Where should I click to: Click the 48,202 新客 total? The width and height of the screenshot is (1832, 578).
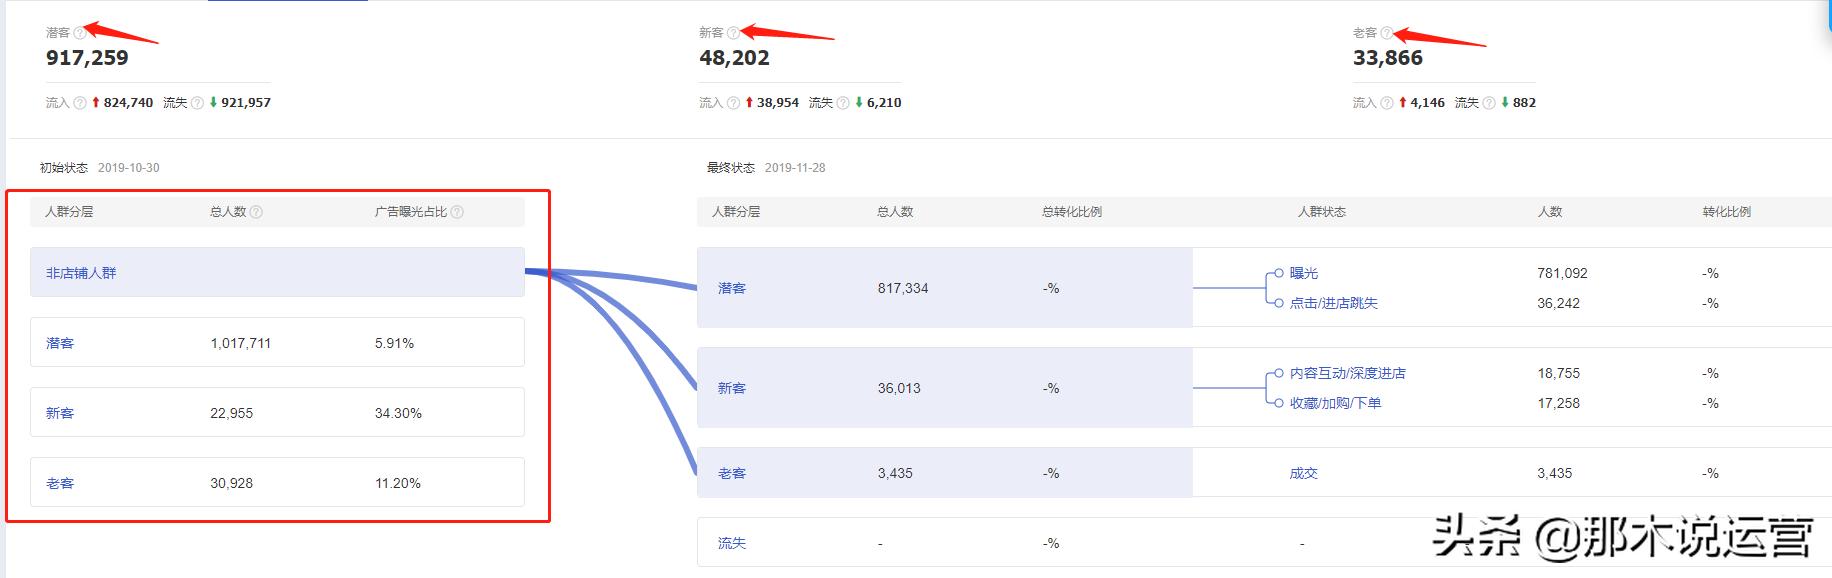(735, 58)
